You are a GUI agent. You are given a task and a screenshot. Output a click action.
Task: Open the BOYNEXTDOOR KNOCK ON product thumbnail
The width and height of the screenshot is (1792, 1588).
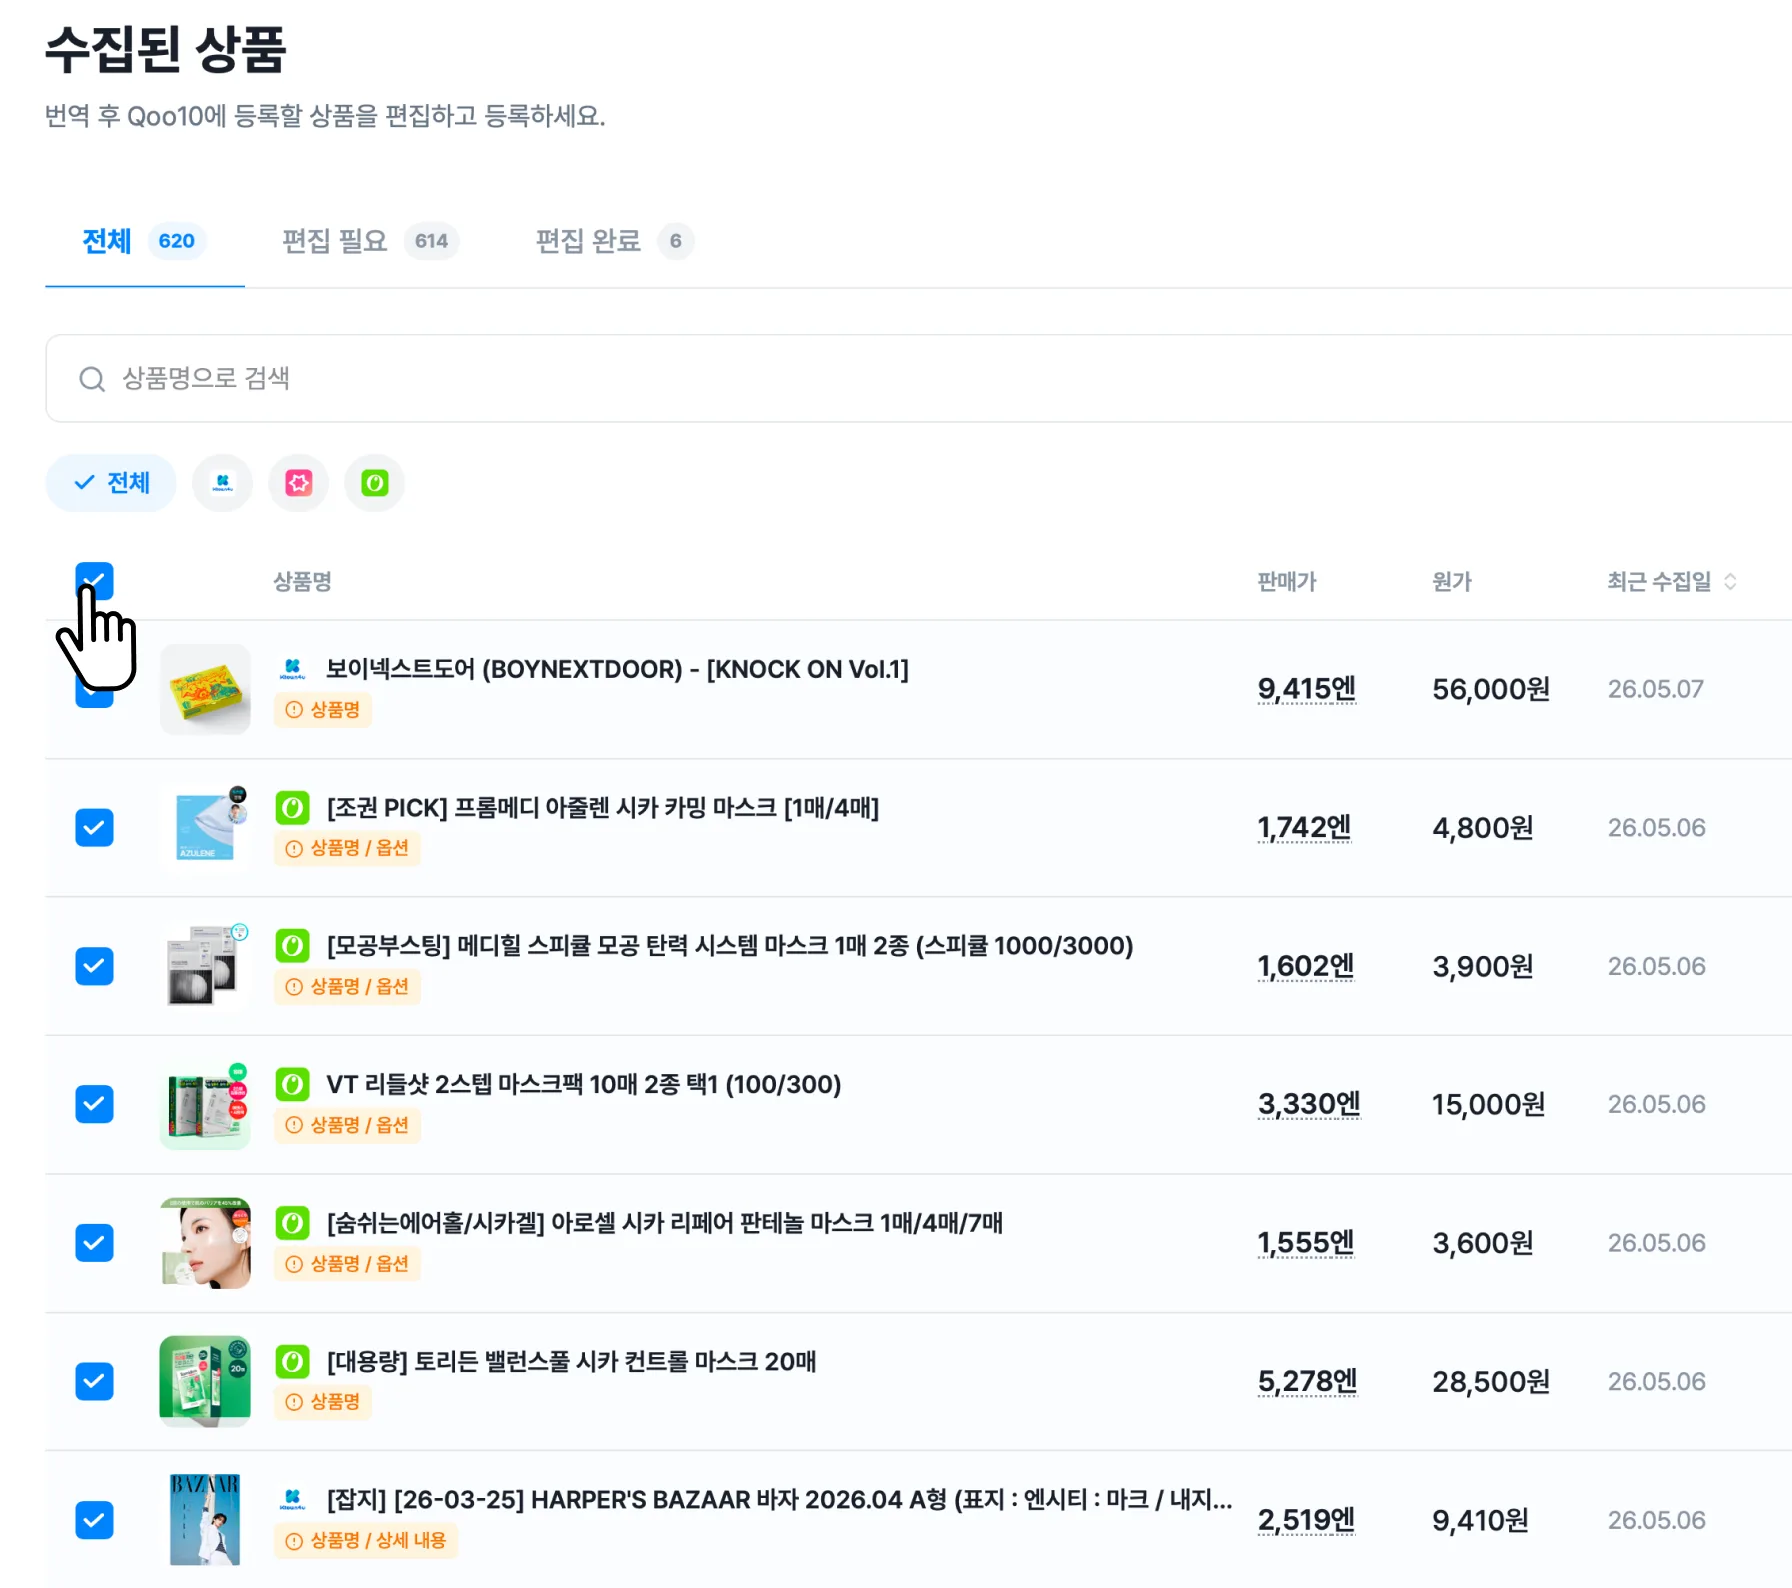[x=205, y=689]
